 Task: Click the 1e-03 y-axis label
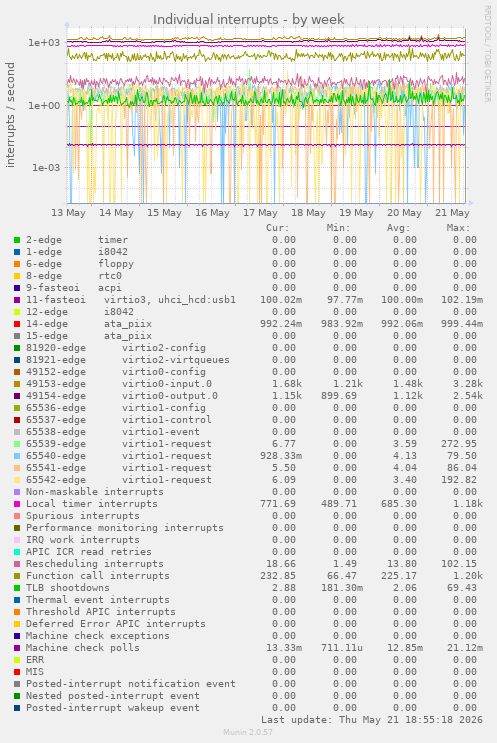[46, 167]
